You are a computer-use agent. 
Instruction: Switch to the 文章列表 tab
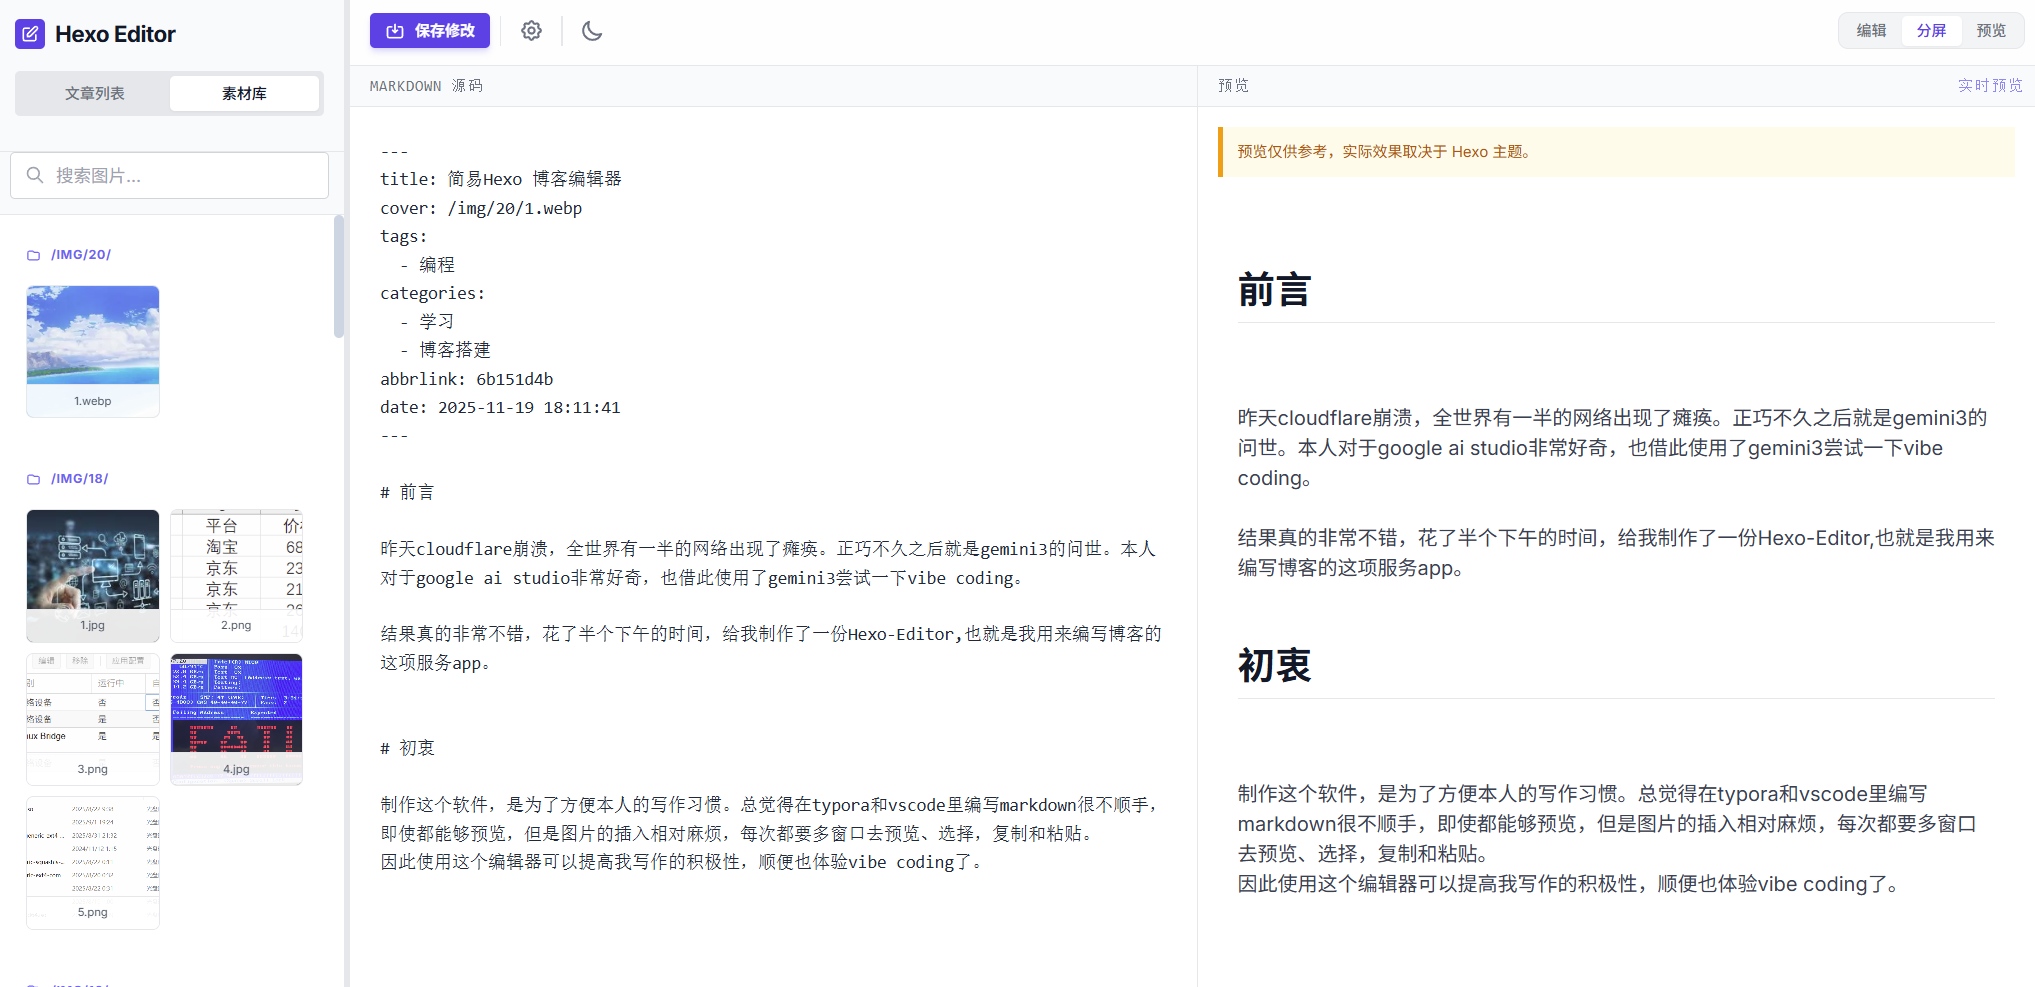(x=95, y=93)
